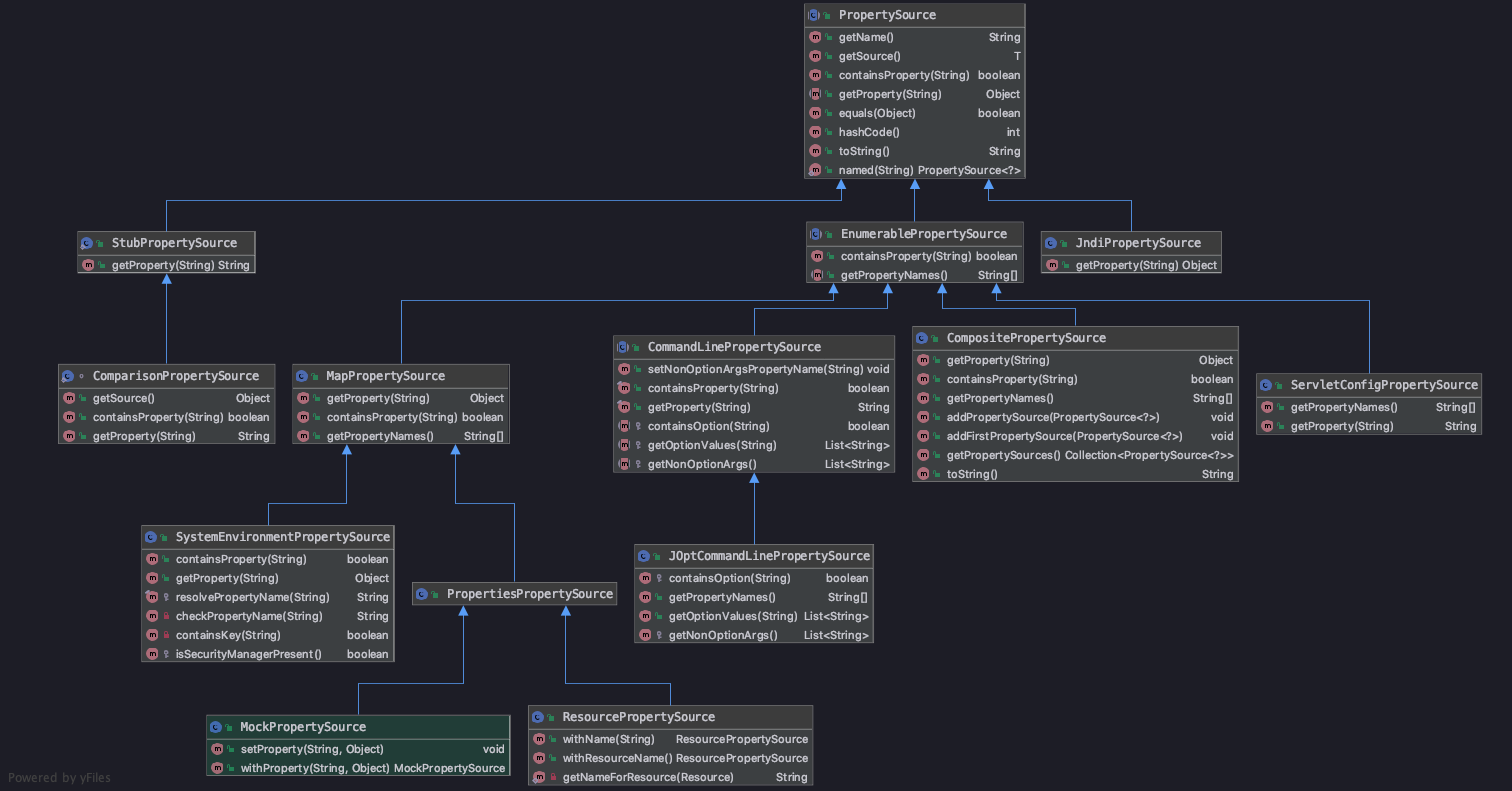Click the JndiPropertySource class icon

(x=1051, y=243)
